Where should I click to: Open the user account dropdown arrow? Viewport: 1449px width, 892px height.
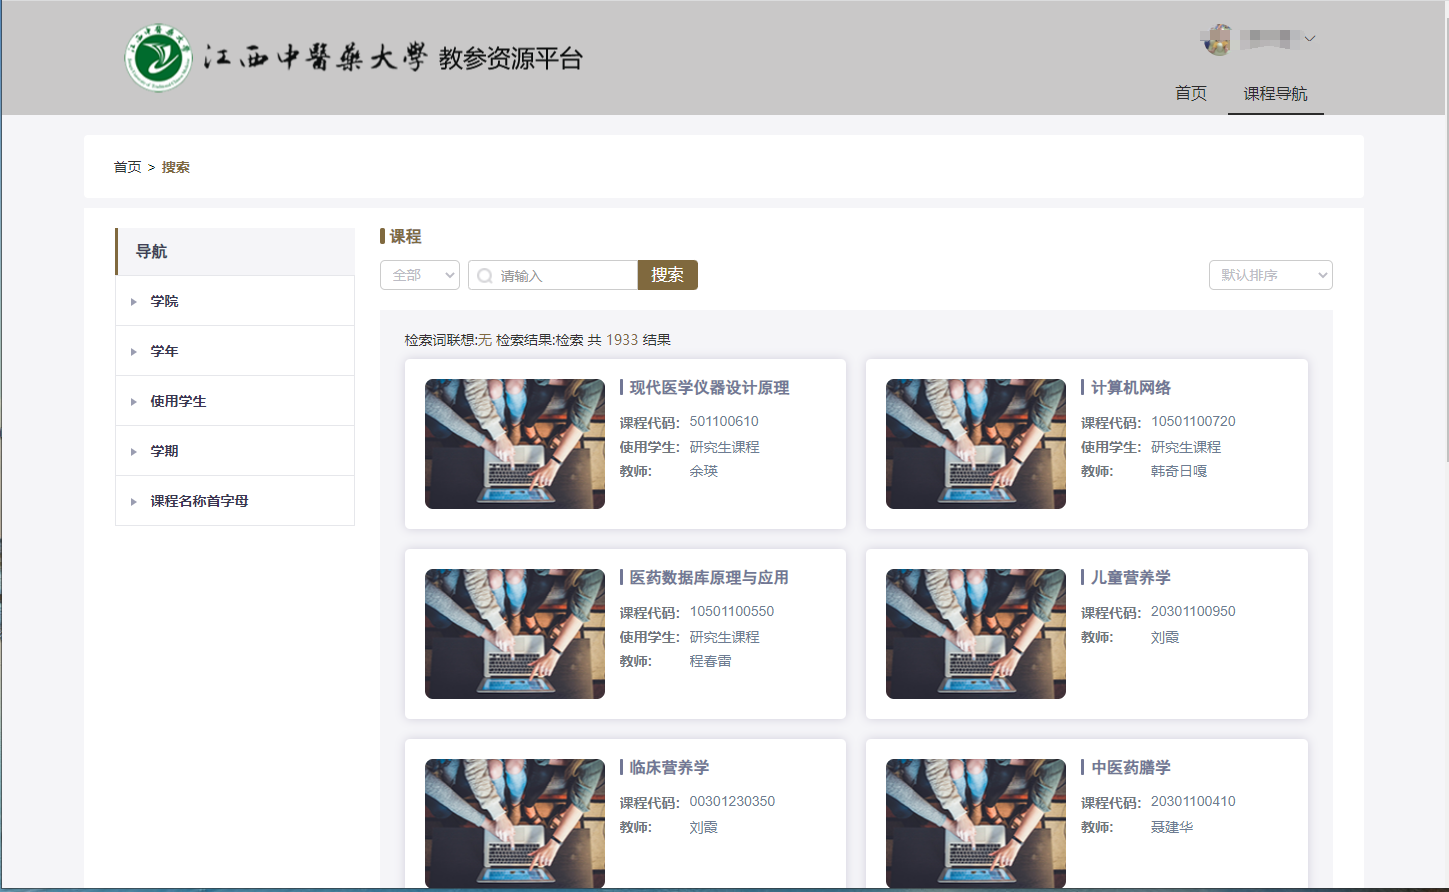point(1310,39)
